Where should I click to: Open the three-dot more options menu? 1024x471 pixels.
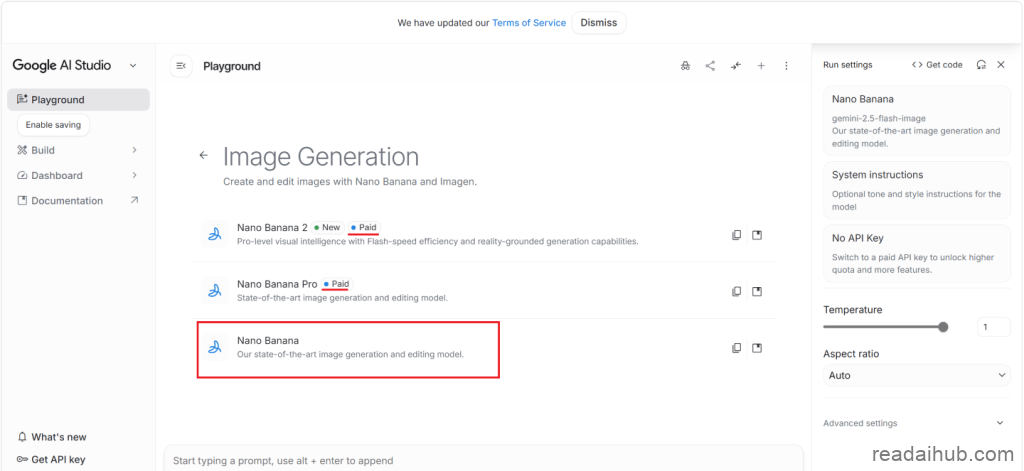(x=786, y=66)
